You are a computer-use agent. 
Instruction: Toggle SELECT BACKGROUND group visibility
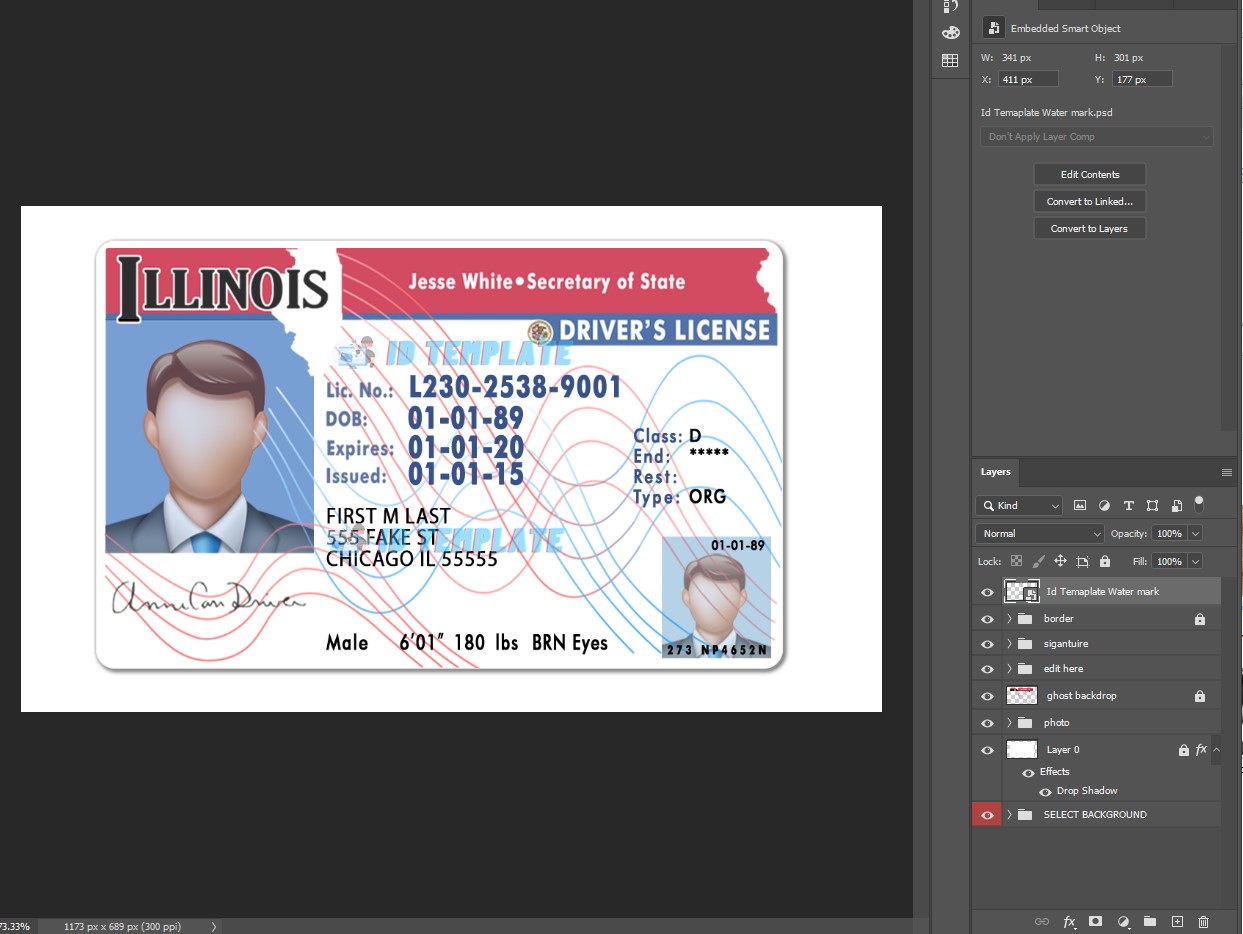tap(988, 815)
